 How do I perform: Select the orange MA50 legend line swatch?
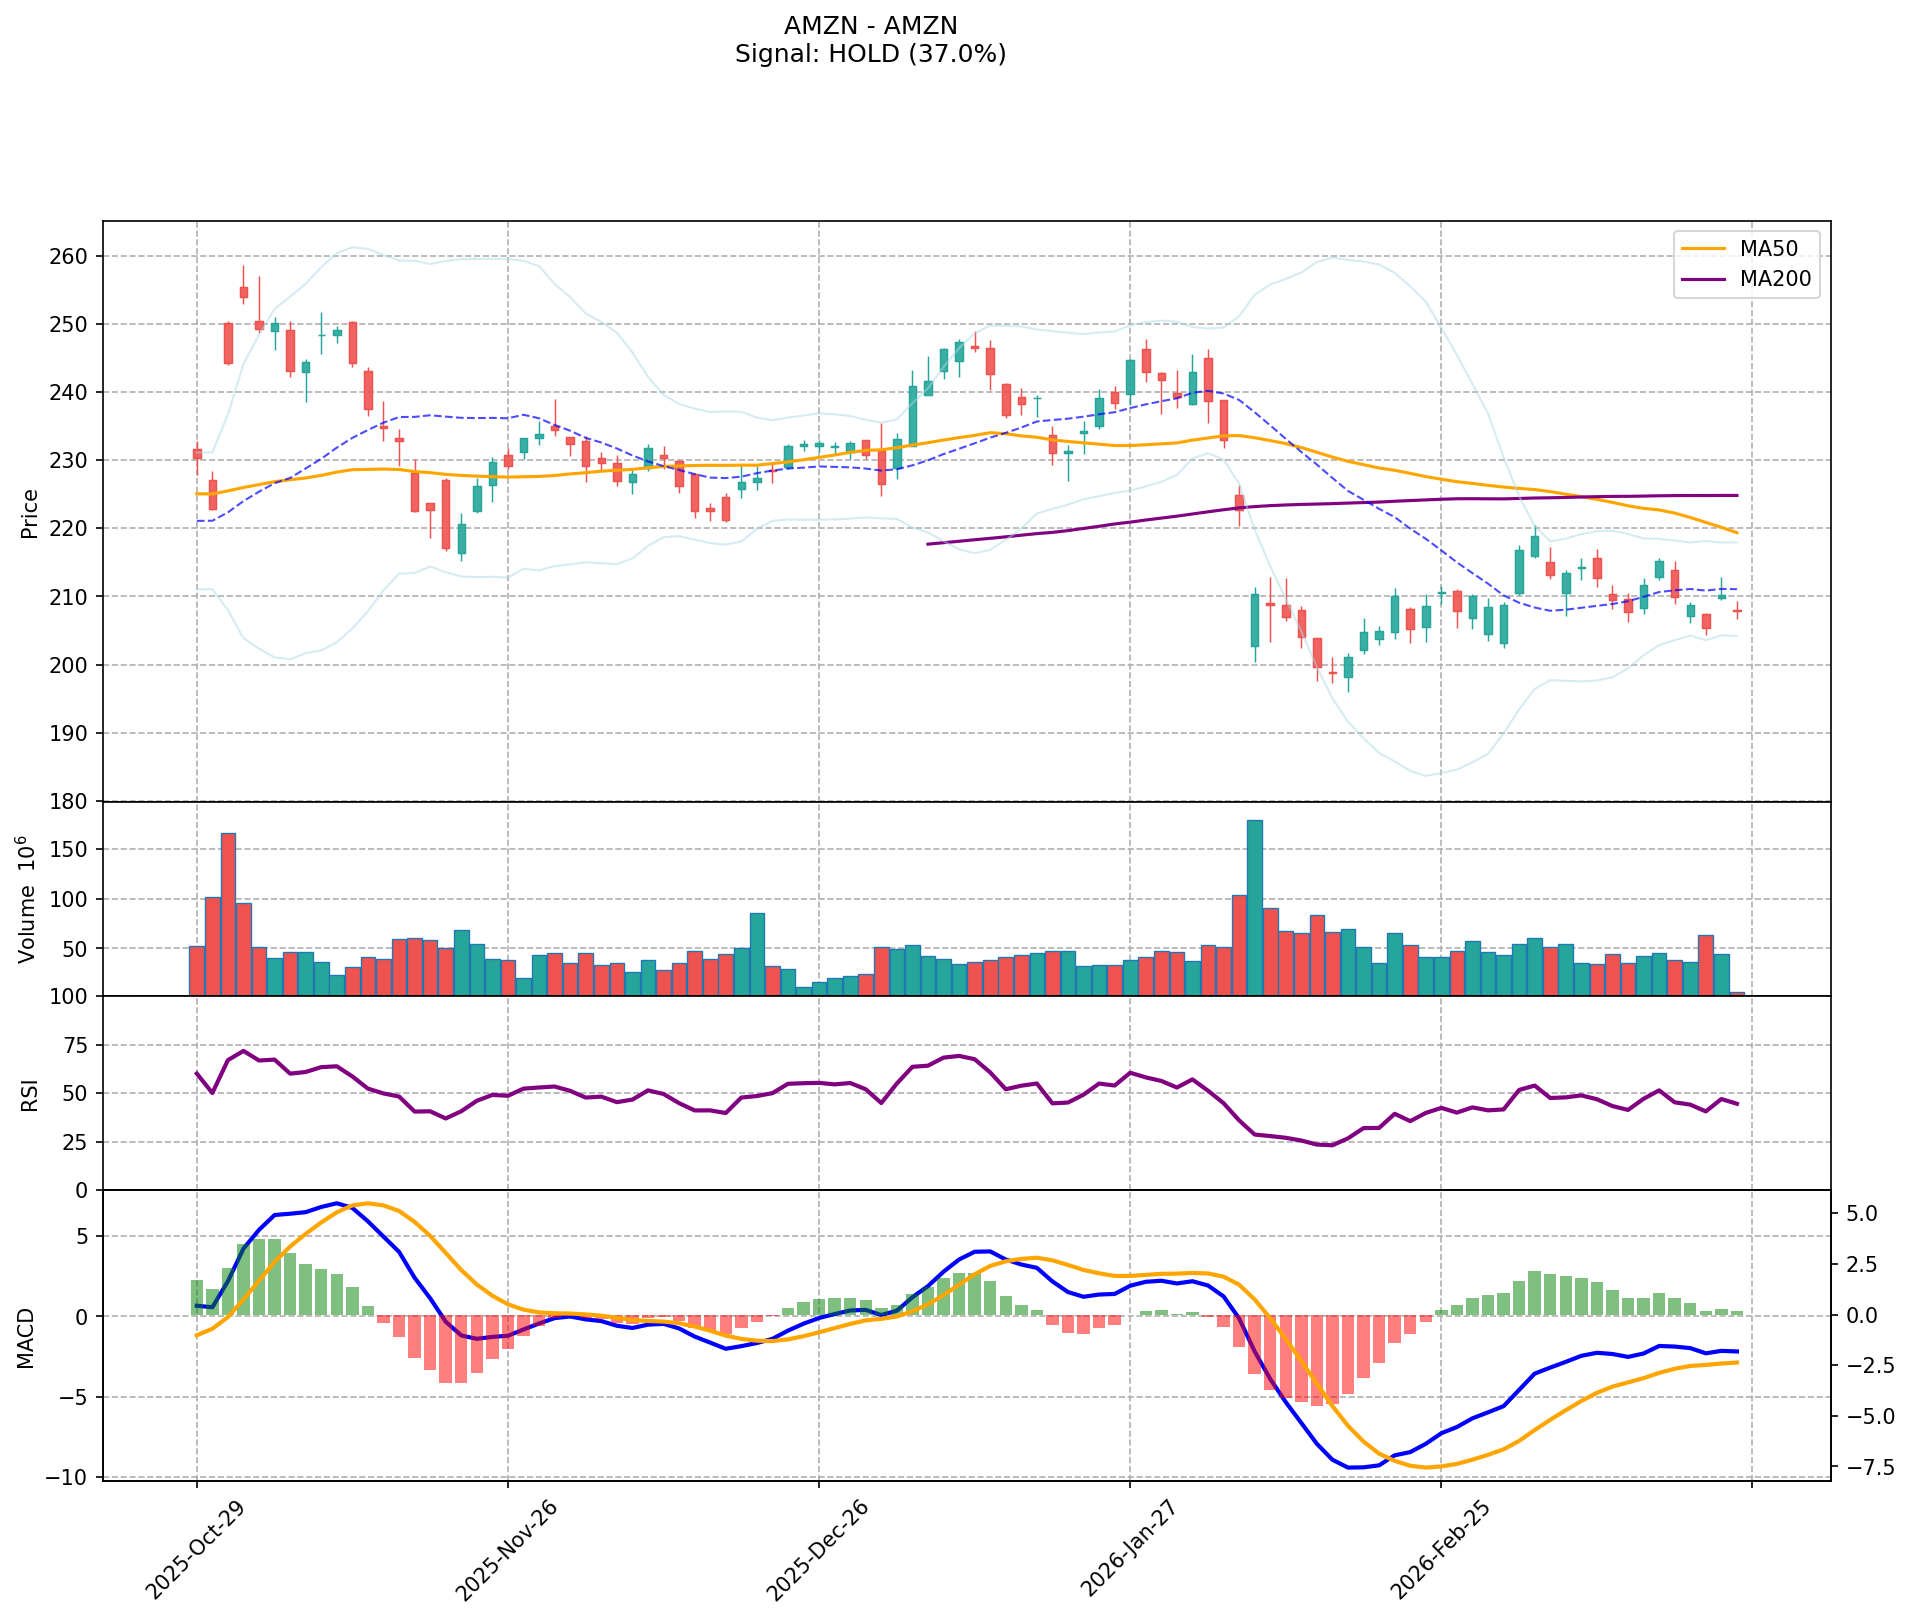1704,247
